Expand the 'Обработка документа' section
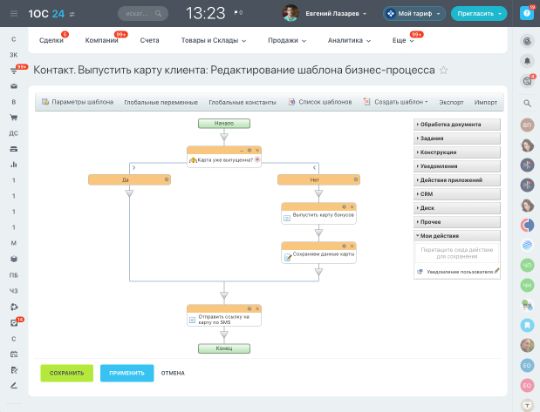The image size is (540, 412). (x=457, y=124)
